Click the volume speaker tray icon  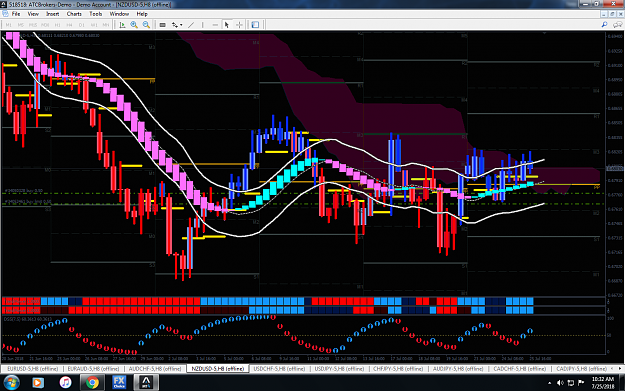coord(560,383)
